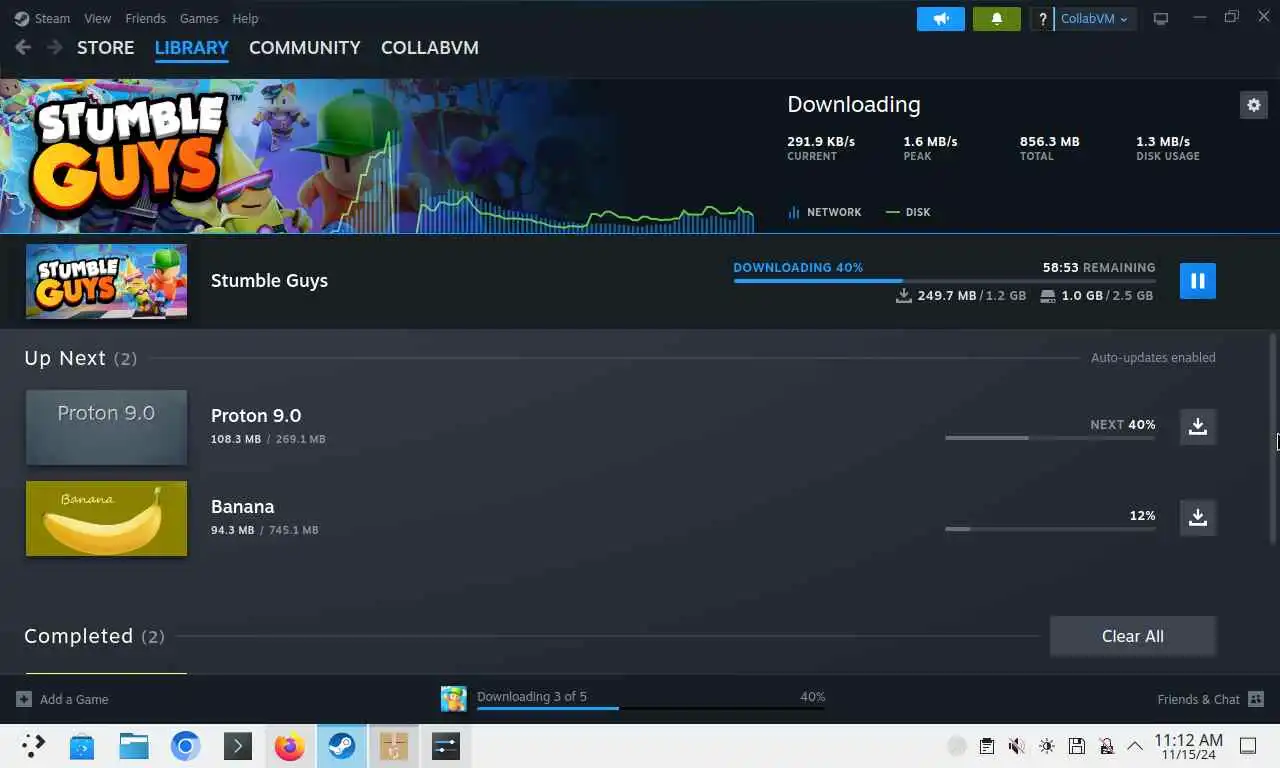Click the DISK graph legend

coord(908,212)
